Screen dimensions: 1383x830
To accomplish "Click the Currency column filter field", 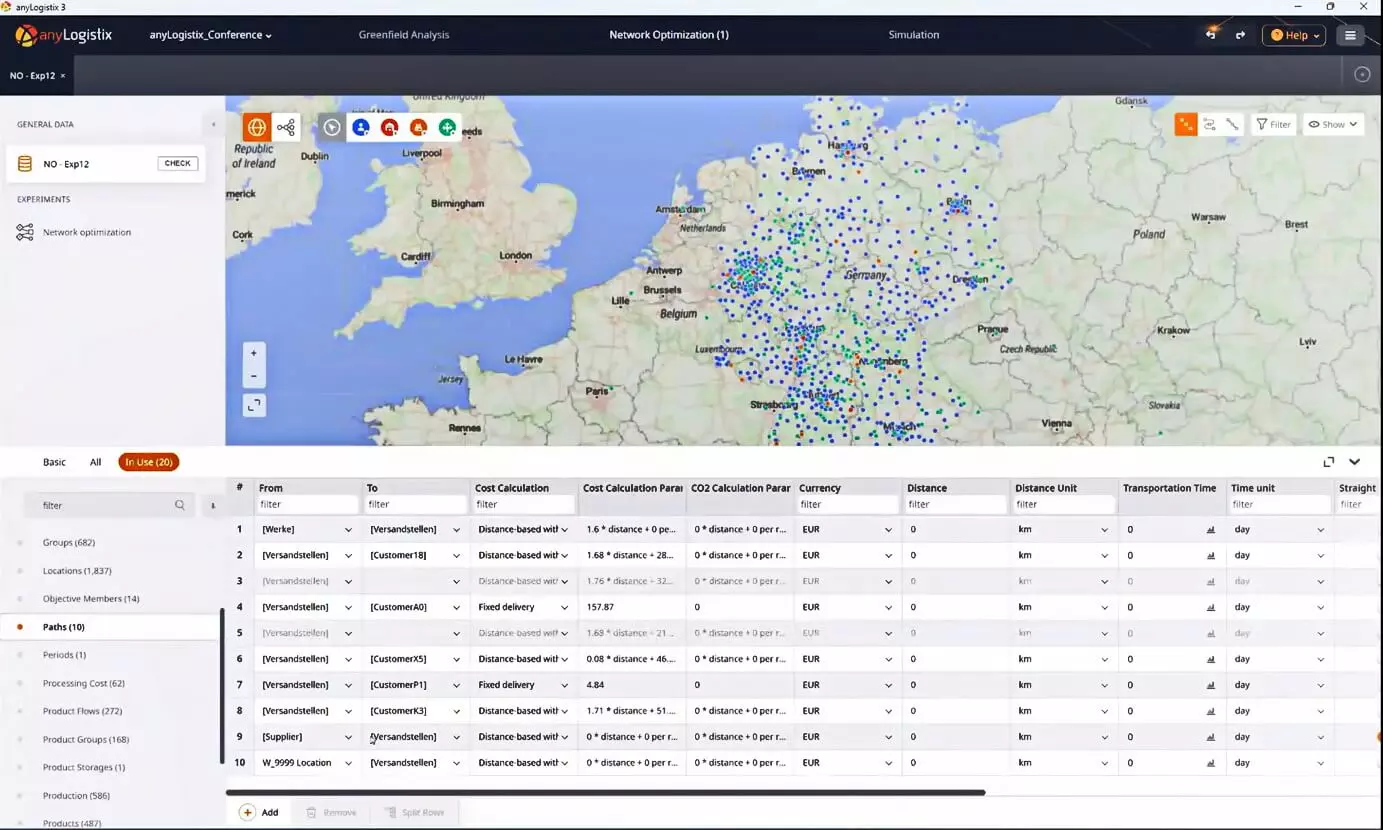I will pyautogui.click(x=847, y=505).
